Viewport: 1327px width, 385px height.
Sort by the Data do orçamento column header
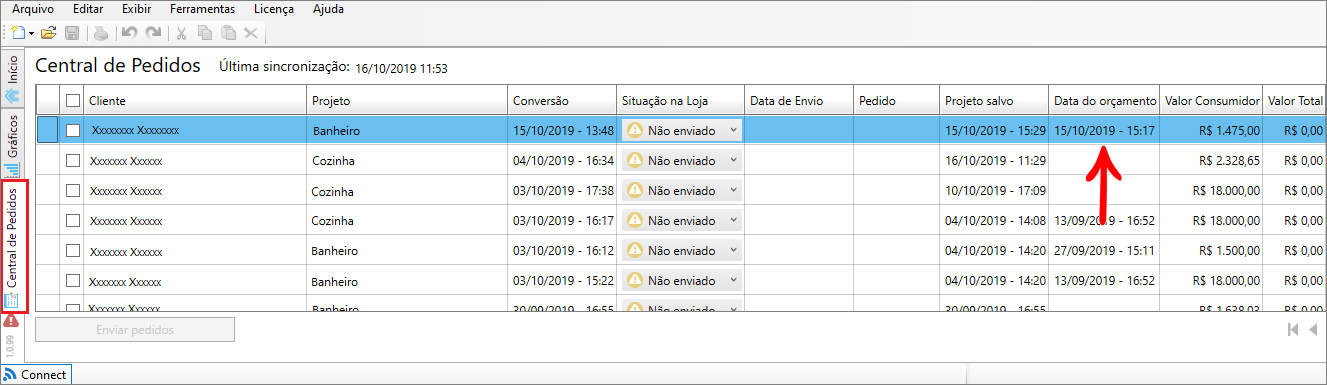[x=1104, y=100]
